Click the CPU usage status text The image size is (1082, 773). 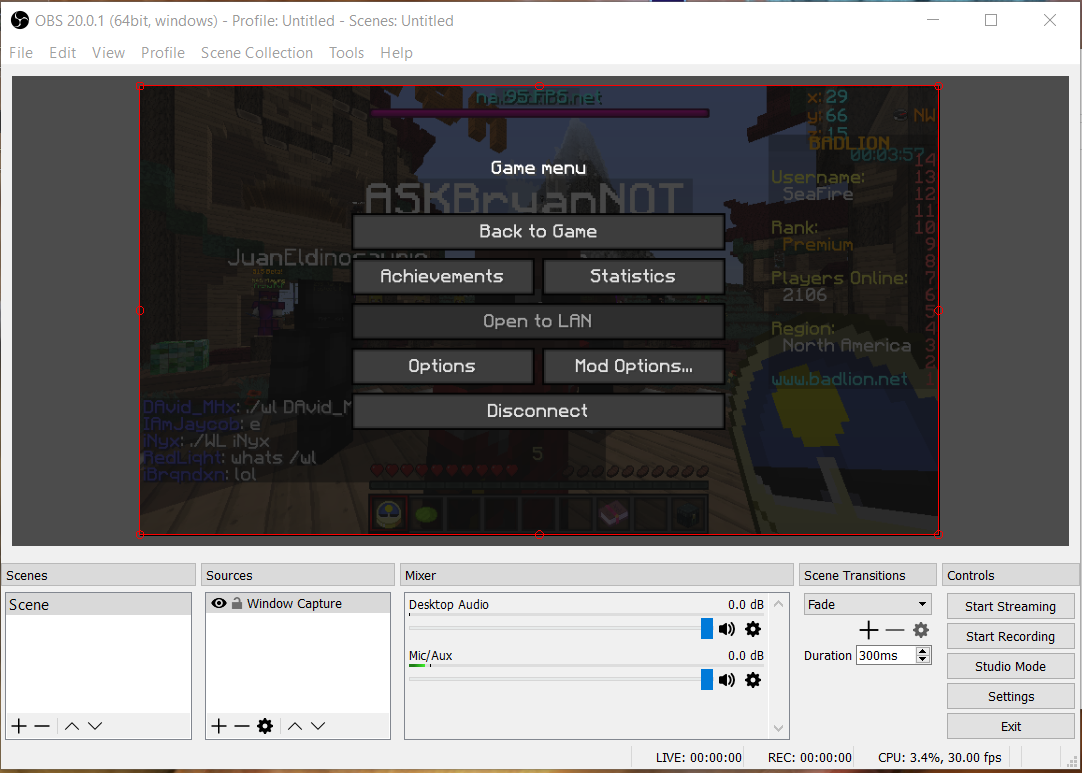(939, 757)
